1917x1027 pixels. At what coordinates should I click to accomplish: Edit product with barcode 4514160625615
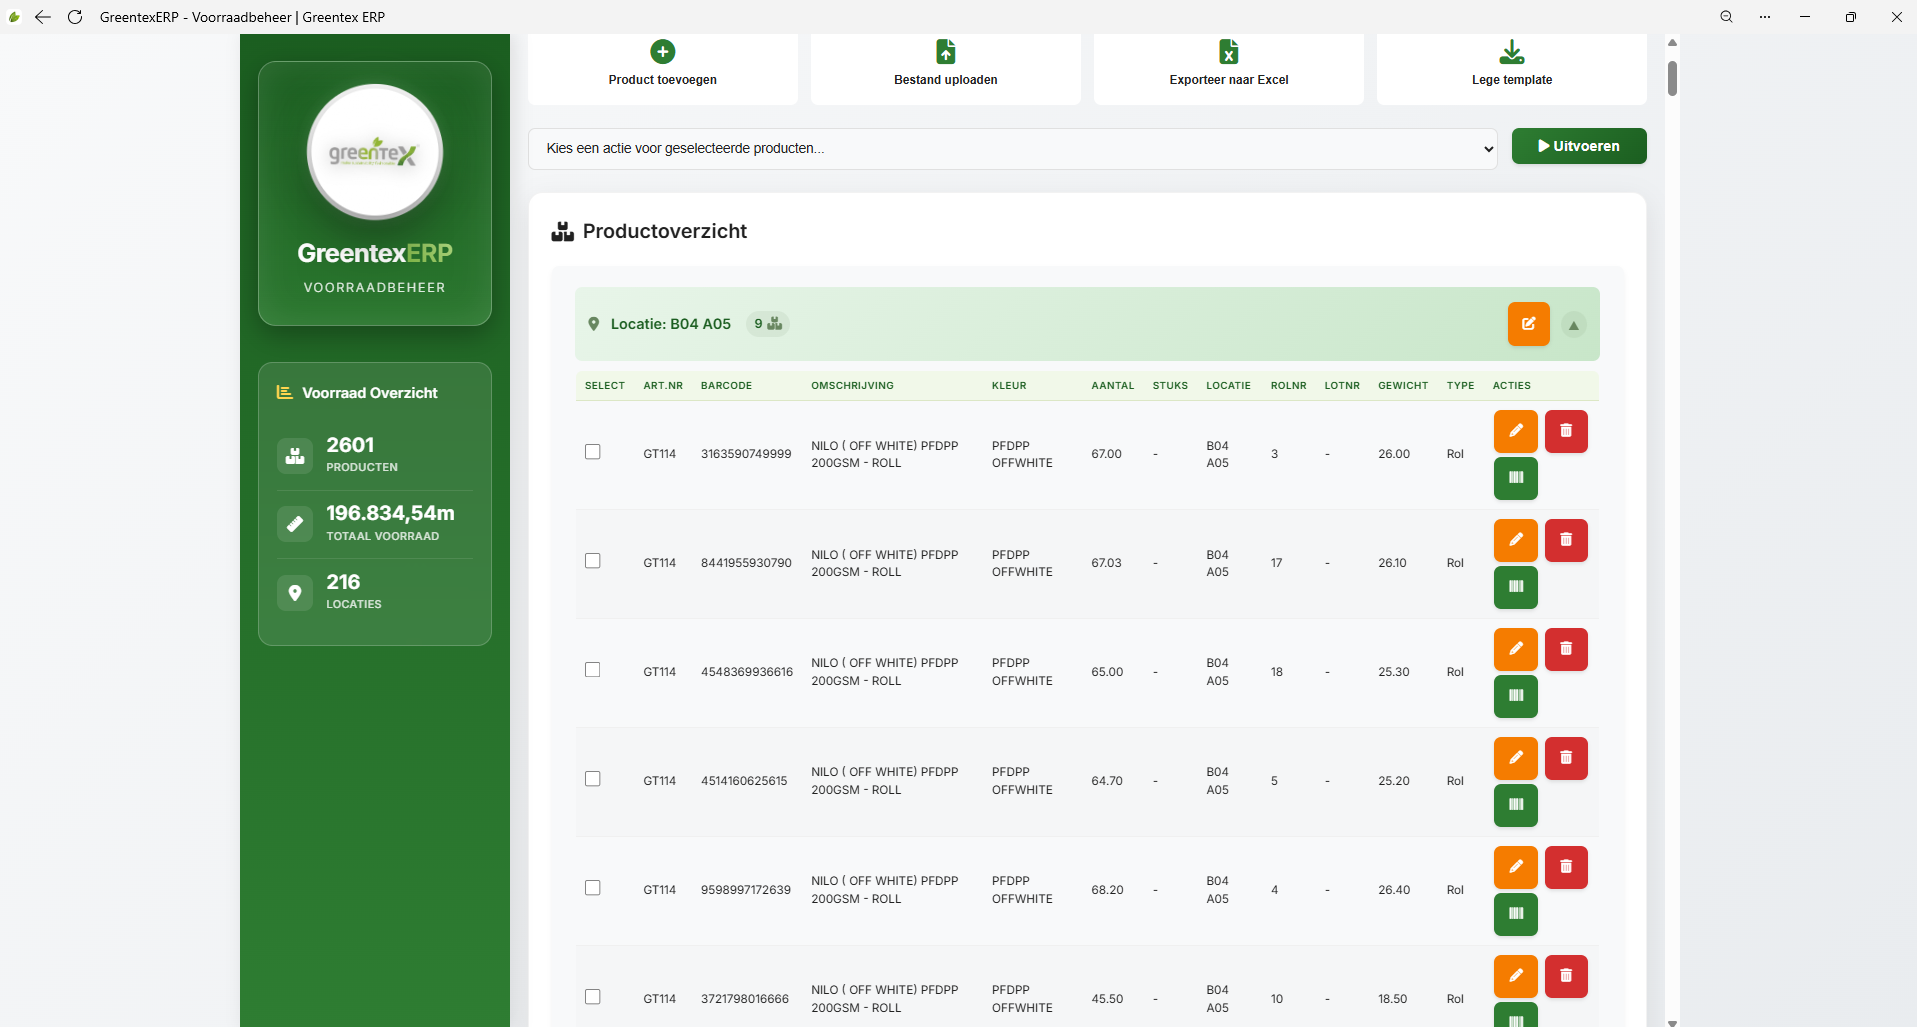[1515, 758]
